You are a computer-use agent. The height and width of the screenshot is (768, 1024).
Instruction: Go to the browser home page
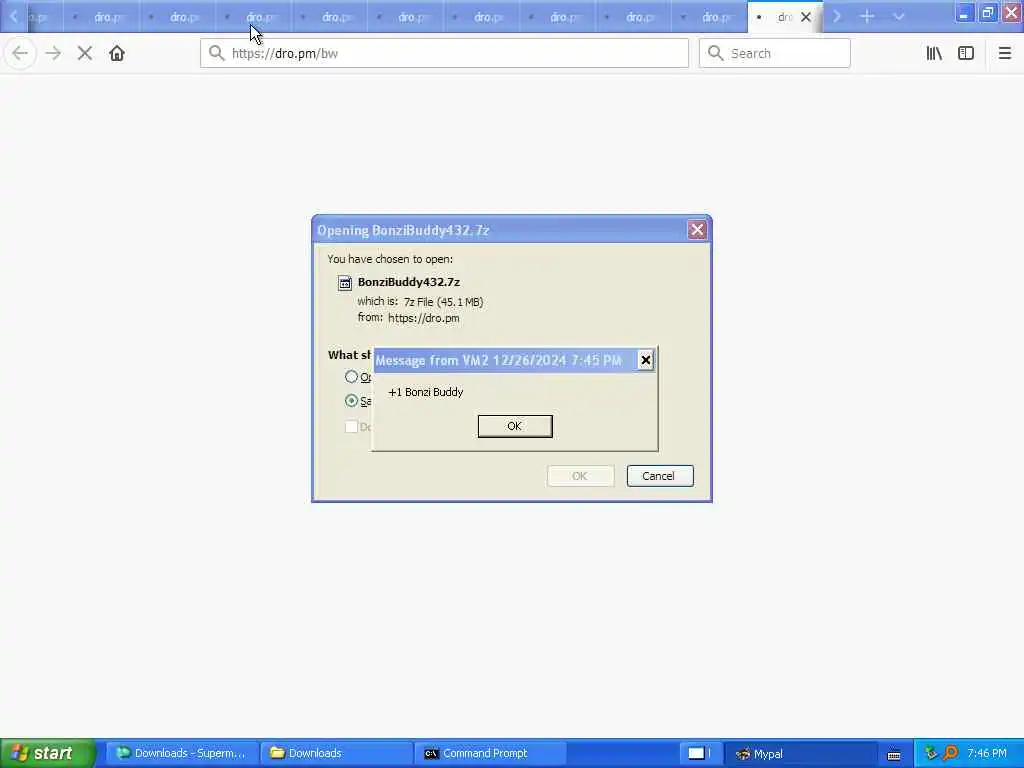pyautogui.click(x=117, y=54)
